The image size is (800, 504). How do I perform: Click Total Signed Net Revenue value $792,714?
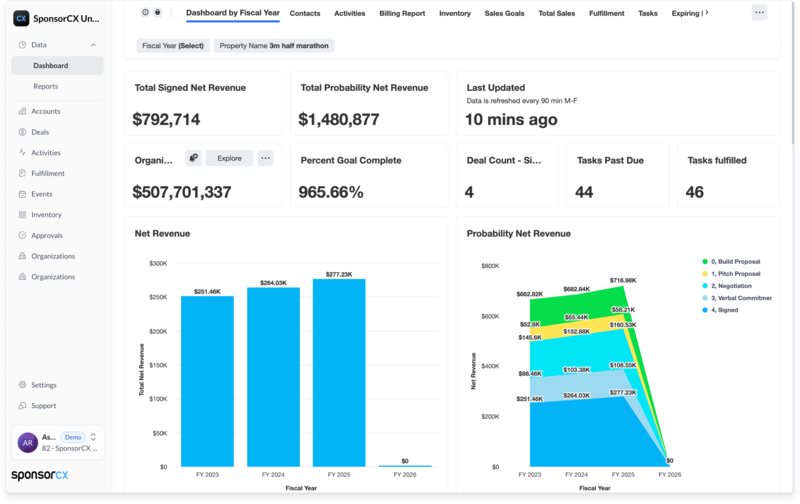(x=166, y=119)
